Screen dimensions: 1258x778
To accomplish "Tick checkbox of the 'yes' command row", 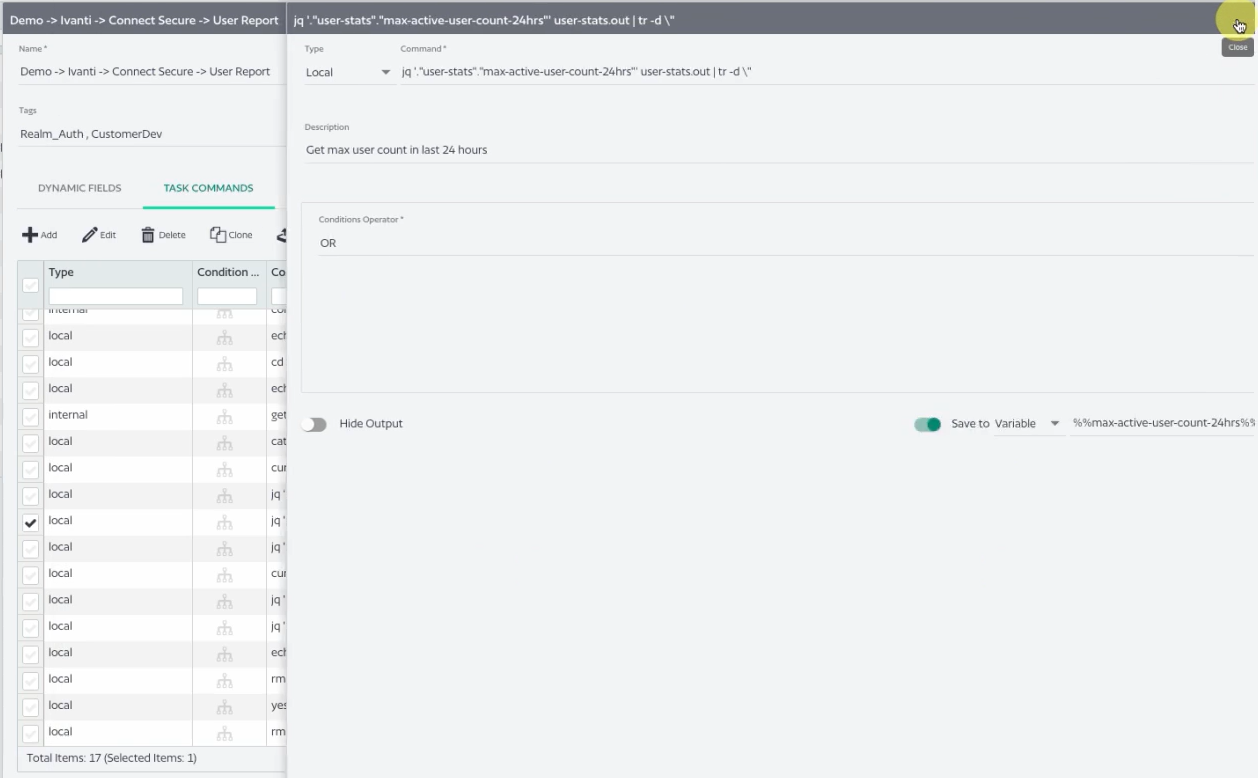I will click(x=31, y=706).
